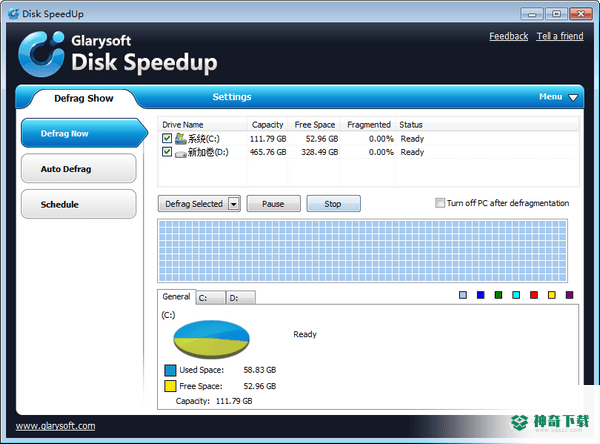Visit the www.glarysoft.com link
This screenshot has height=444, width=600.
click(x=55, y=426)
